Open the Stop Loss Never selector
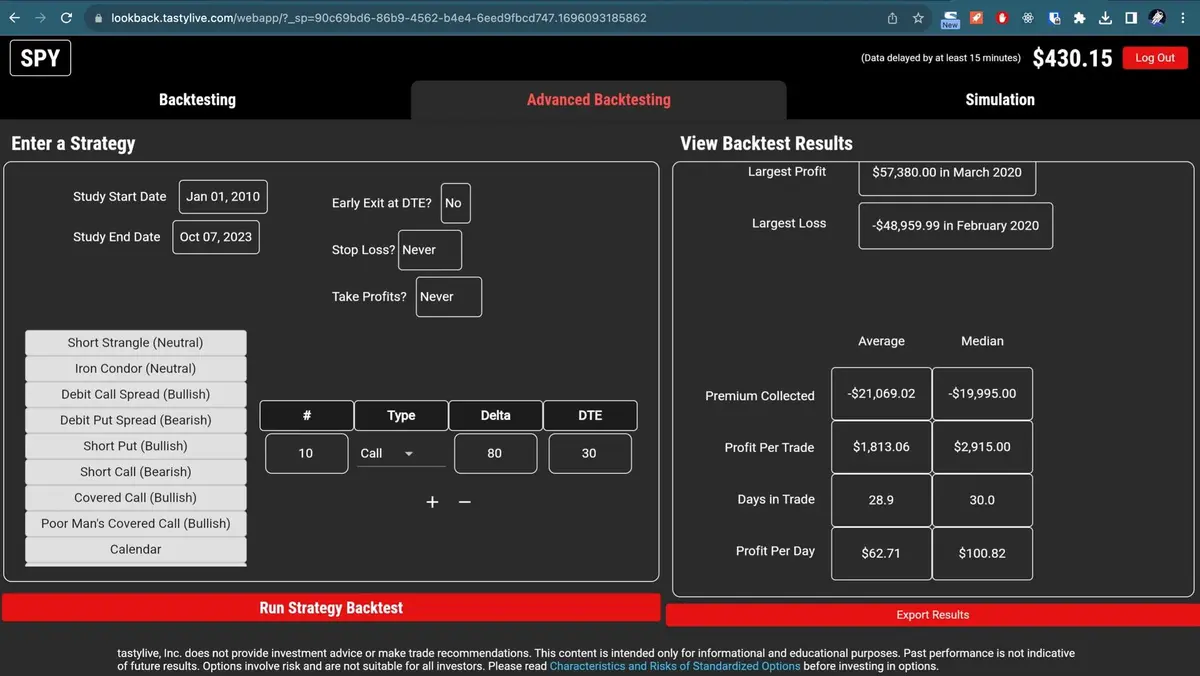The width and height of the screenshot is (1200, 676). tap(430, 250)
